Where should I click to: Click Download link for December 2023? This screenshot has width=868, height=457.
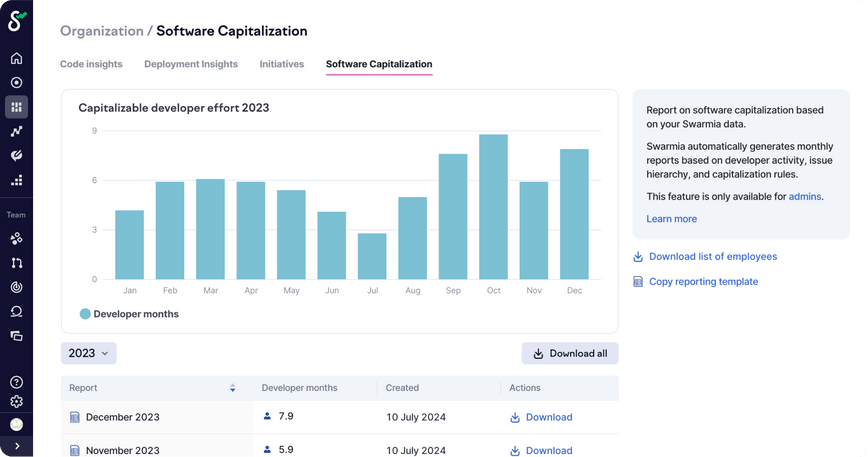click(549, 417)
